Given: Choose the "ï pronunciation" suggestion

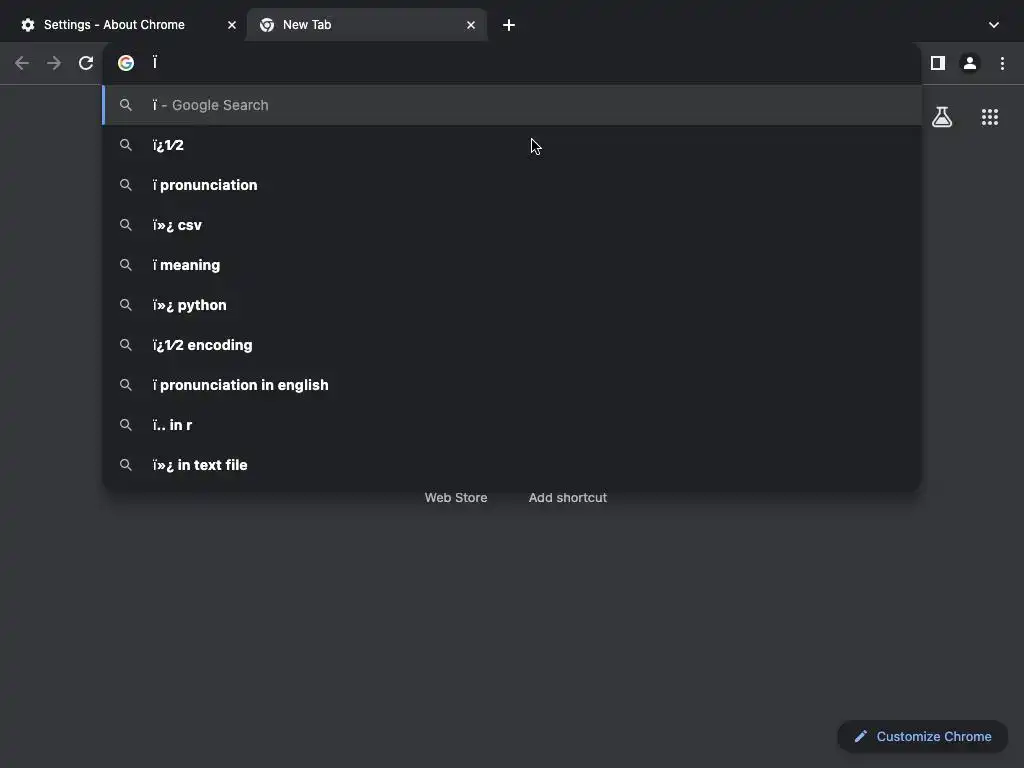Looking at the screenshot, I should click(205, 185).
